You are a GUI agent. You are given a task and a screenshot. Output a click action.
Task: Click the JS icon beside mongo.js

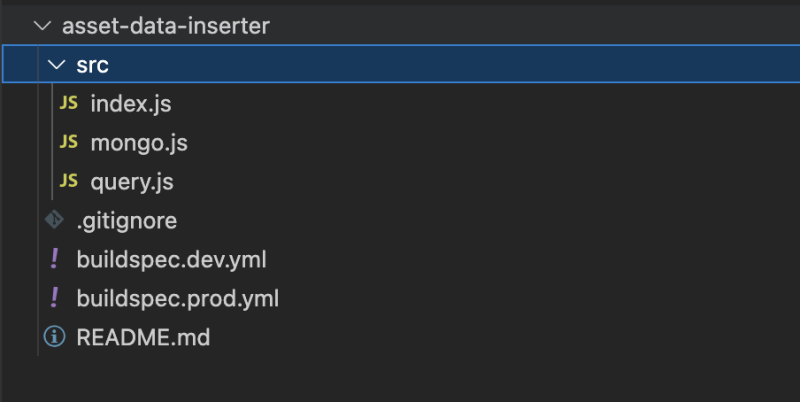pos(69,143)
